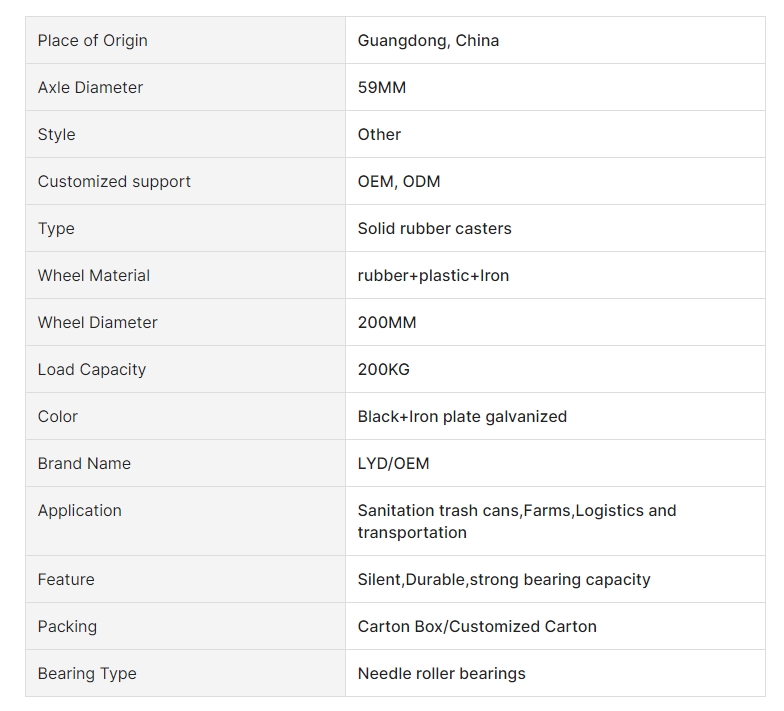Select rubber+plastic+Iron value

click(x=433, y=276)
